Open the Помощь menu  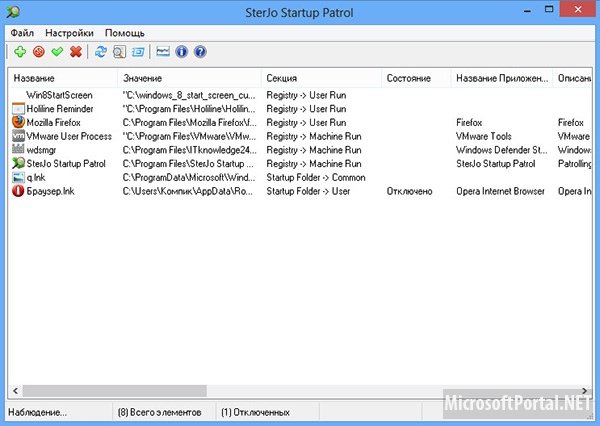point(125,33)
